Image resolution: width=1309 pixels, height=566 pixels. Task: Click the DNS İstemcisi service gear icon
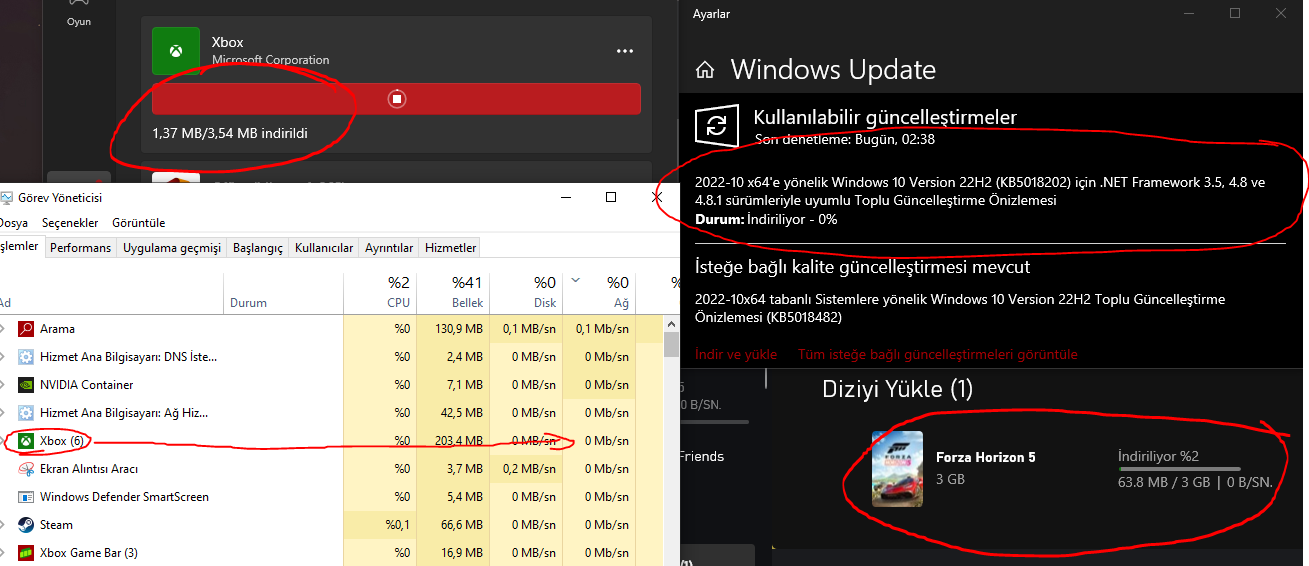coord(25,357)
